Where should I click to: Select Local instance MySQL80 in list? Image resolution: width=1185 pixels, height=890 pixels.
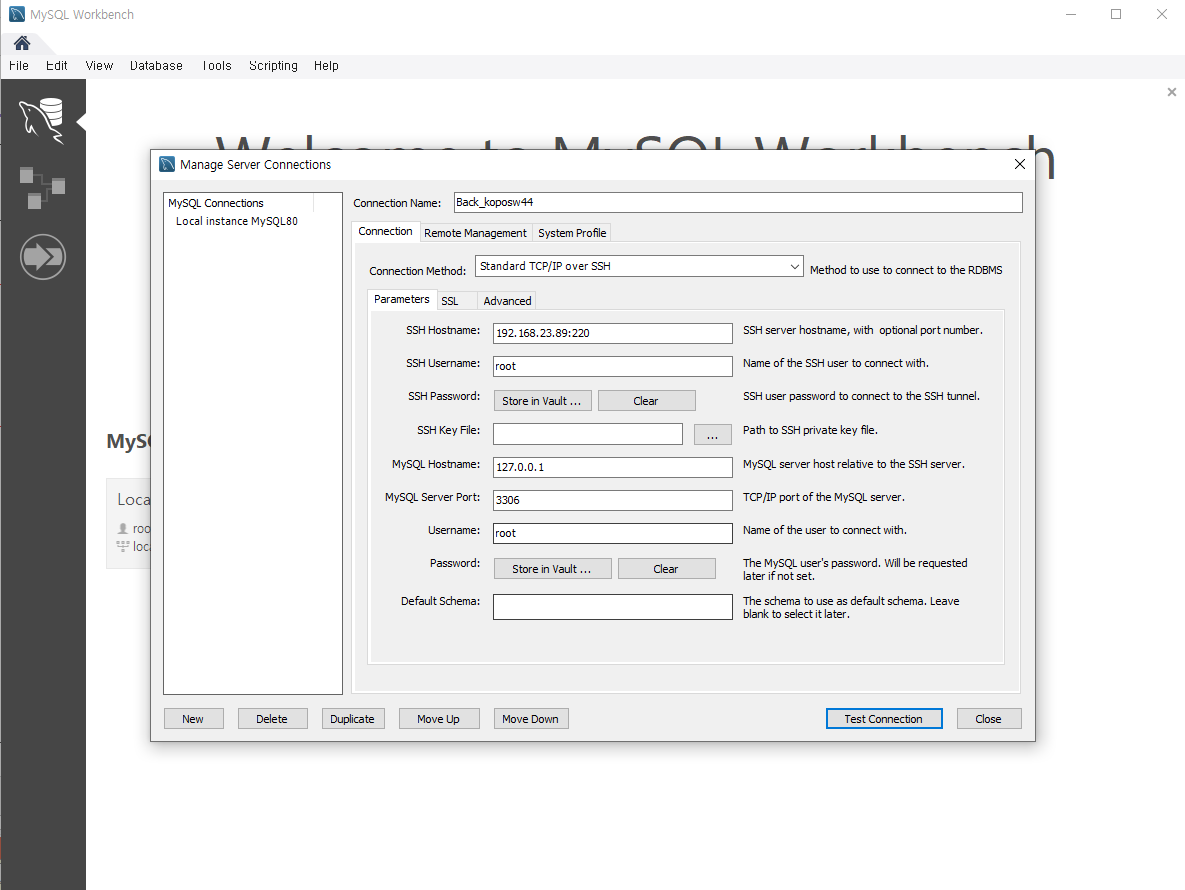[x=237, y=221]
